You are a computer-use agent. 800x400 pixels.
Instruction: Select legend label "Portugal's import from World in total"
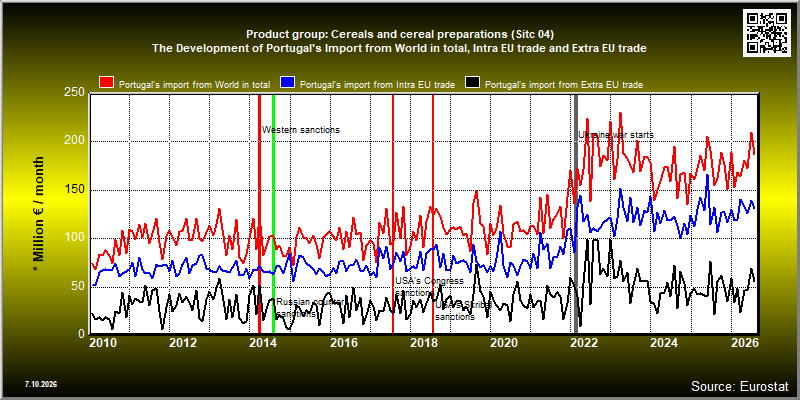pyautogui.click(x=194, y=85)
